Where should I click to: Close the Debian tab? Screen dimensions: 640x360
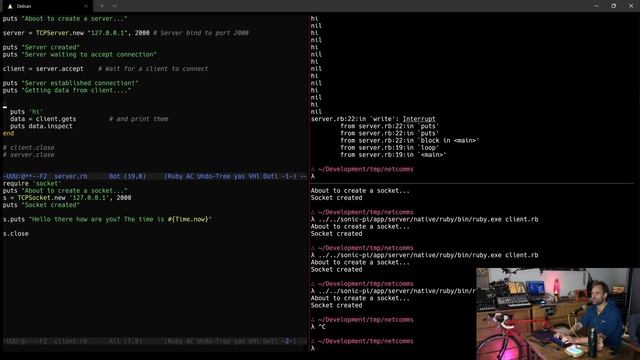tap(86, 6)
